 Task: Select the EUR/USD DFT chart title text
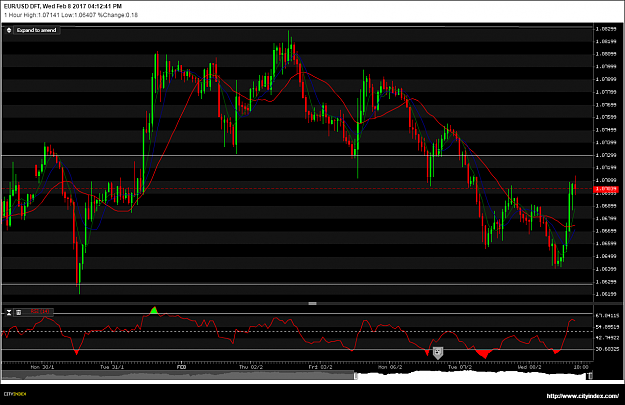click(63, 6)
